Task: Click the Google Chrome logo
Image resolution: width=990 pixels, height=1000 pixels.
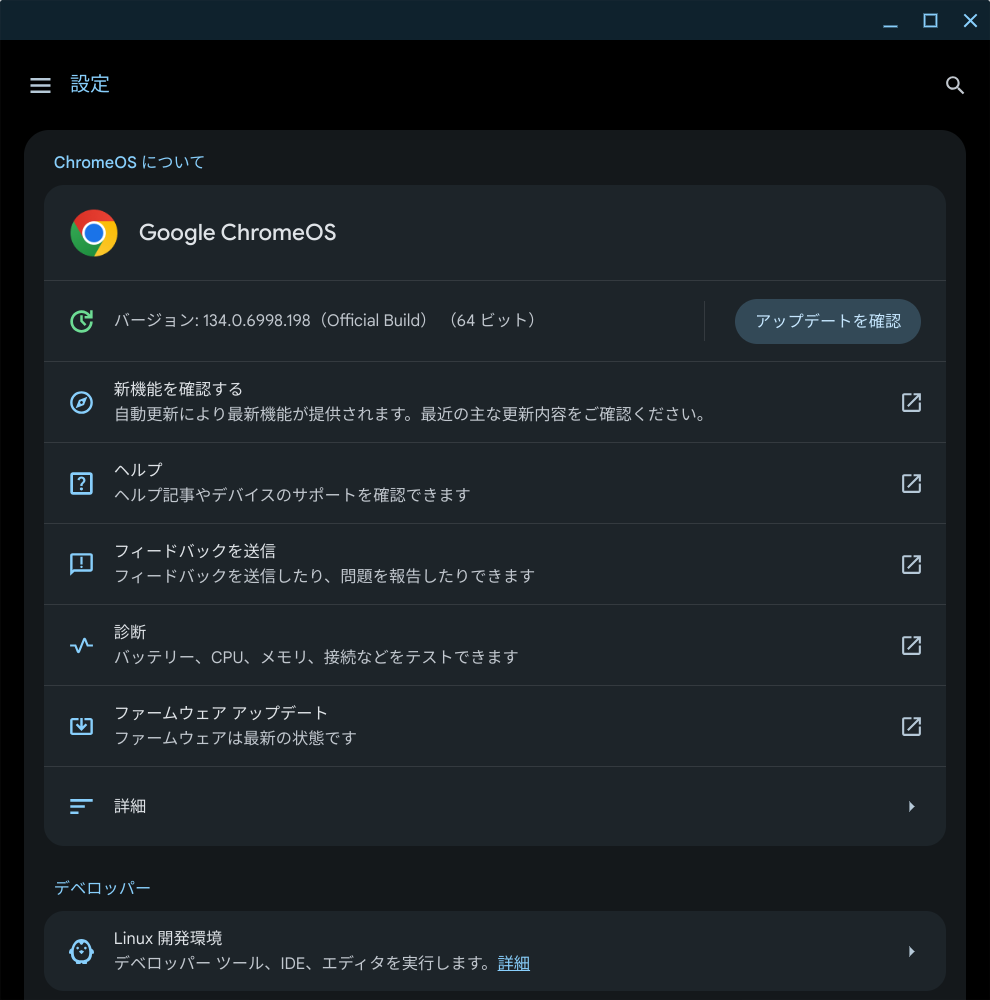Action: click(94, 233)
